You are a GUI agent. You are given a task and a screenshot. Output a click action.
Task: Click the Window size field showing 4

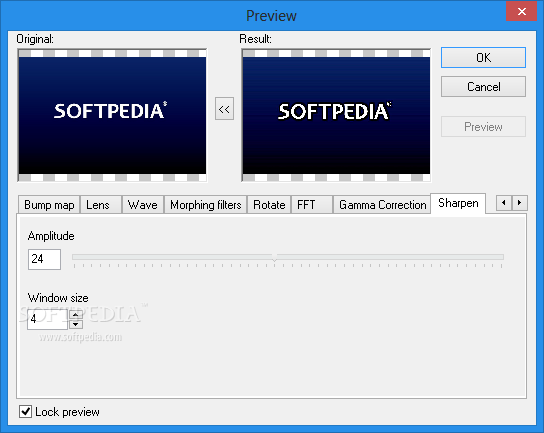[x=48, y=319]
